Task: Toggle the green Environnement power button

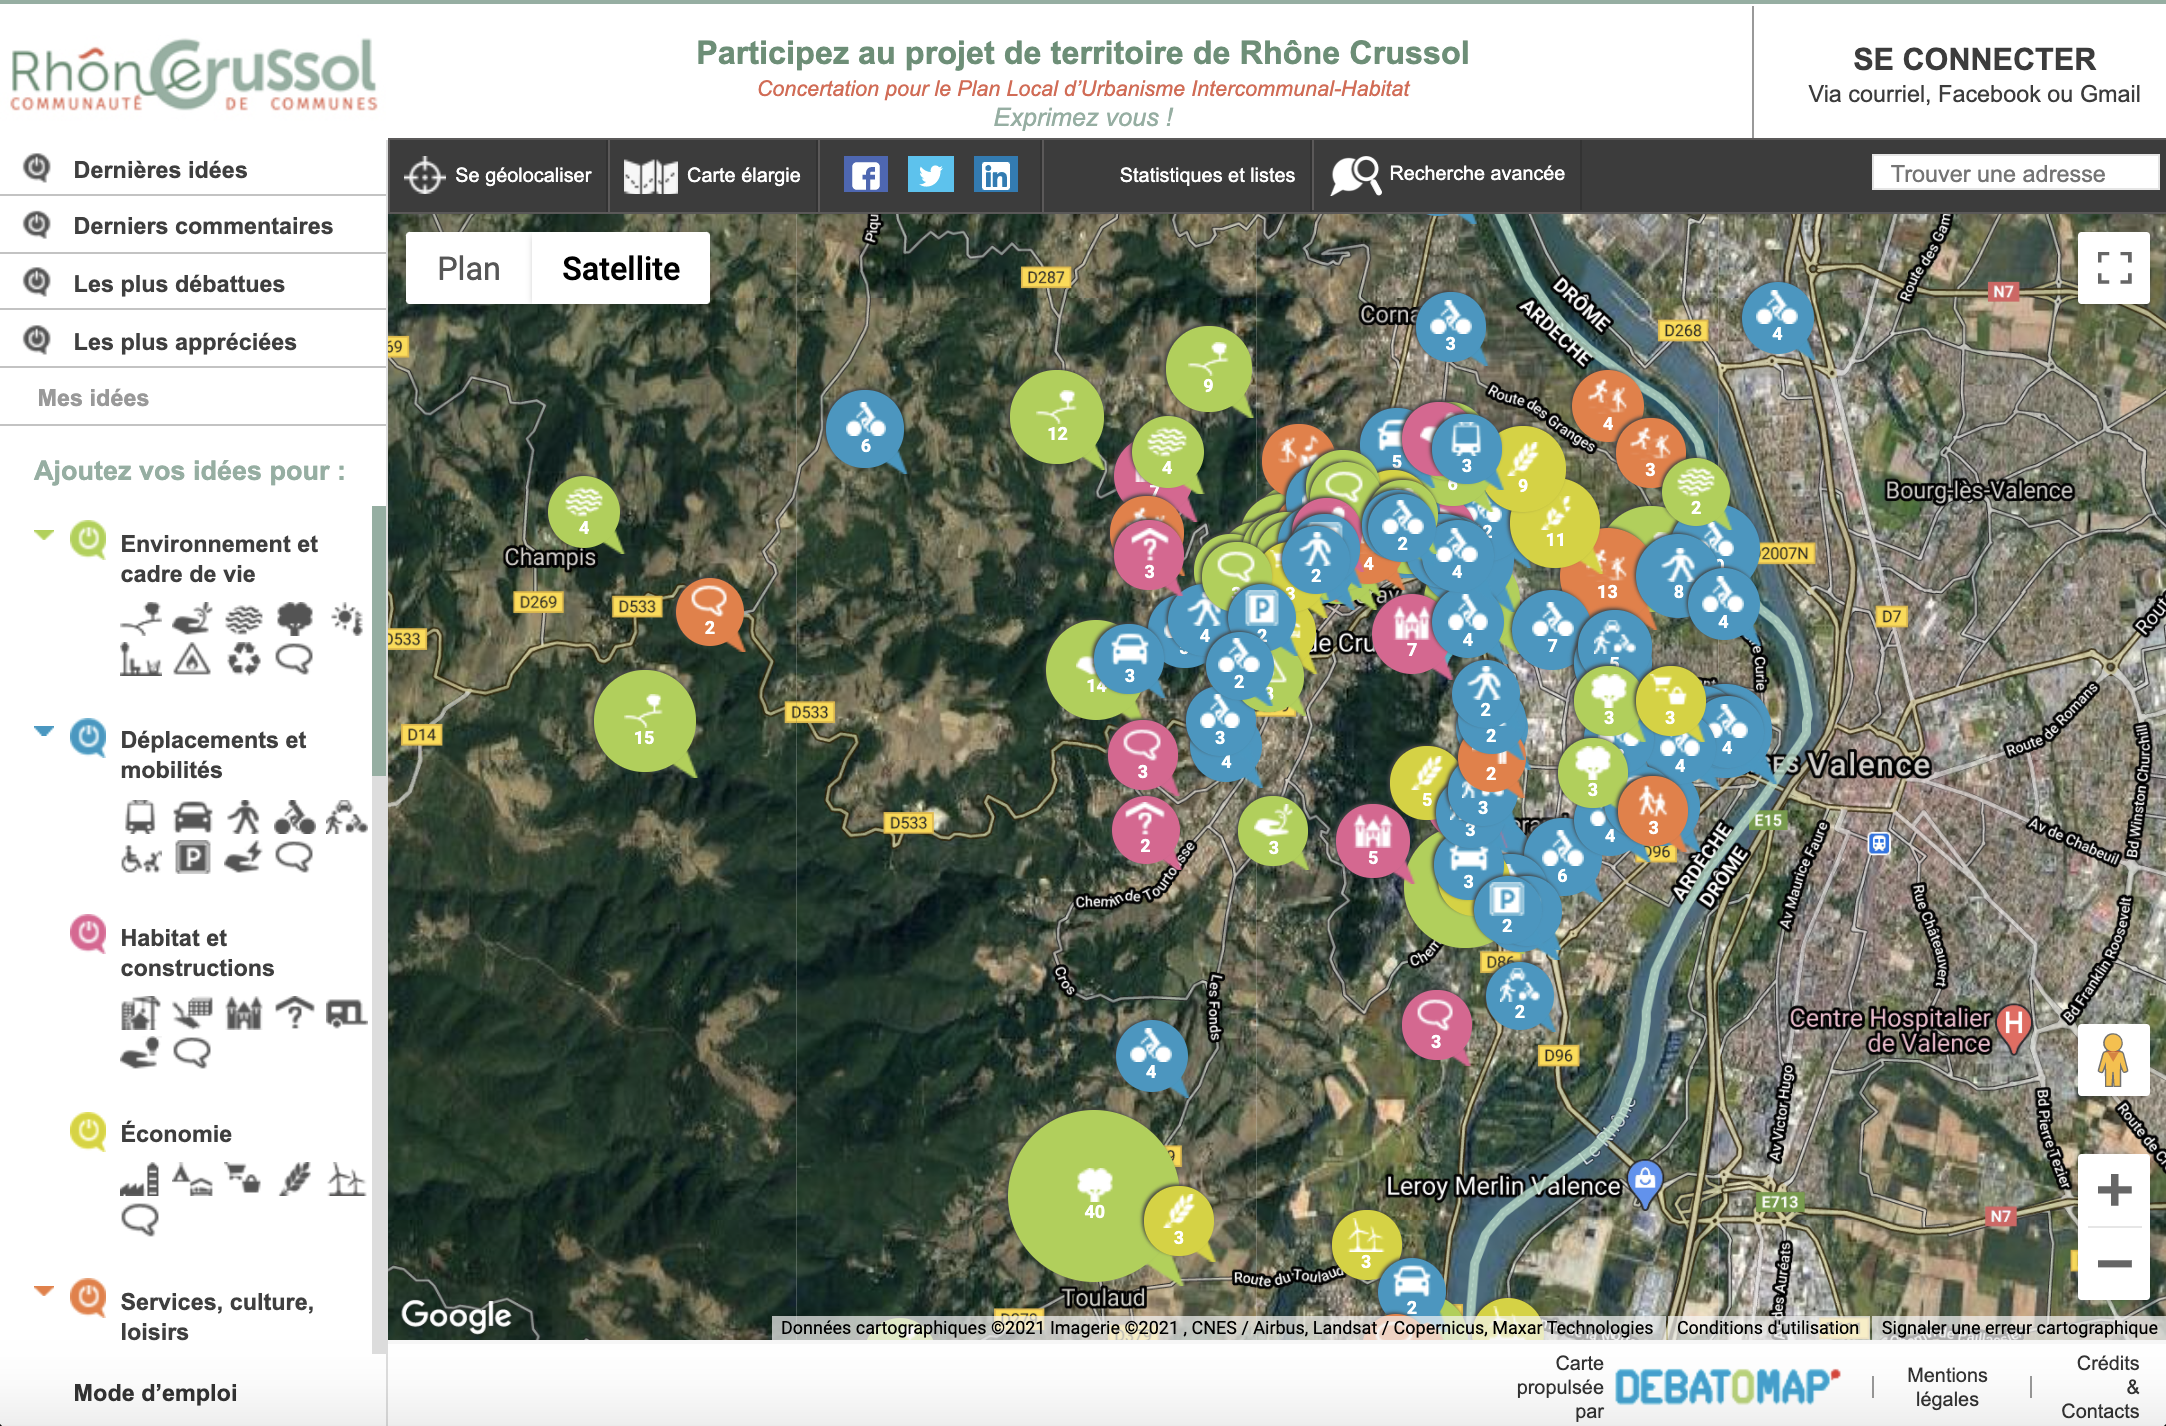Action: [88, 540]
